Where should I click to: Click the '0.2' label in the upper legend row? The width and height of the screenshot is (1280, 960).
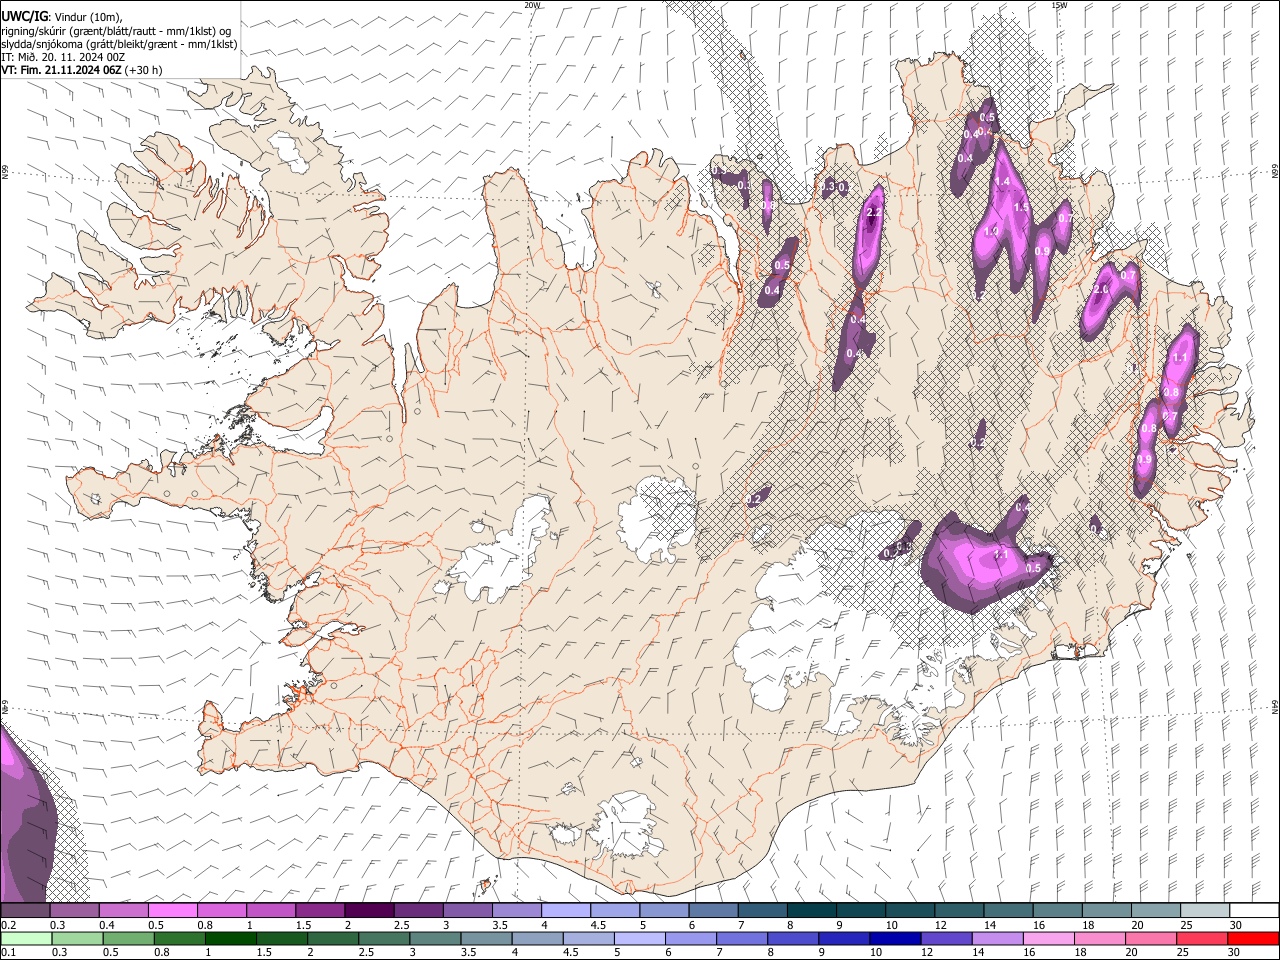point(7,925)
